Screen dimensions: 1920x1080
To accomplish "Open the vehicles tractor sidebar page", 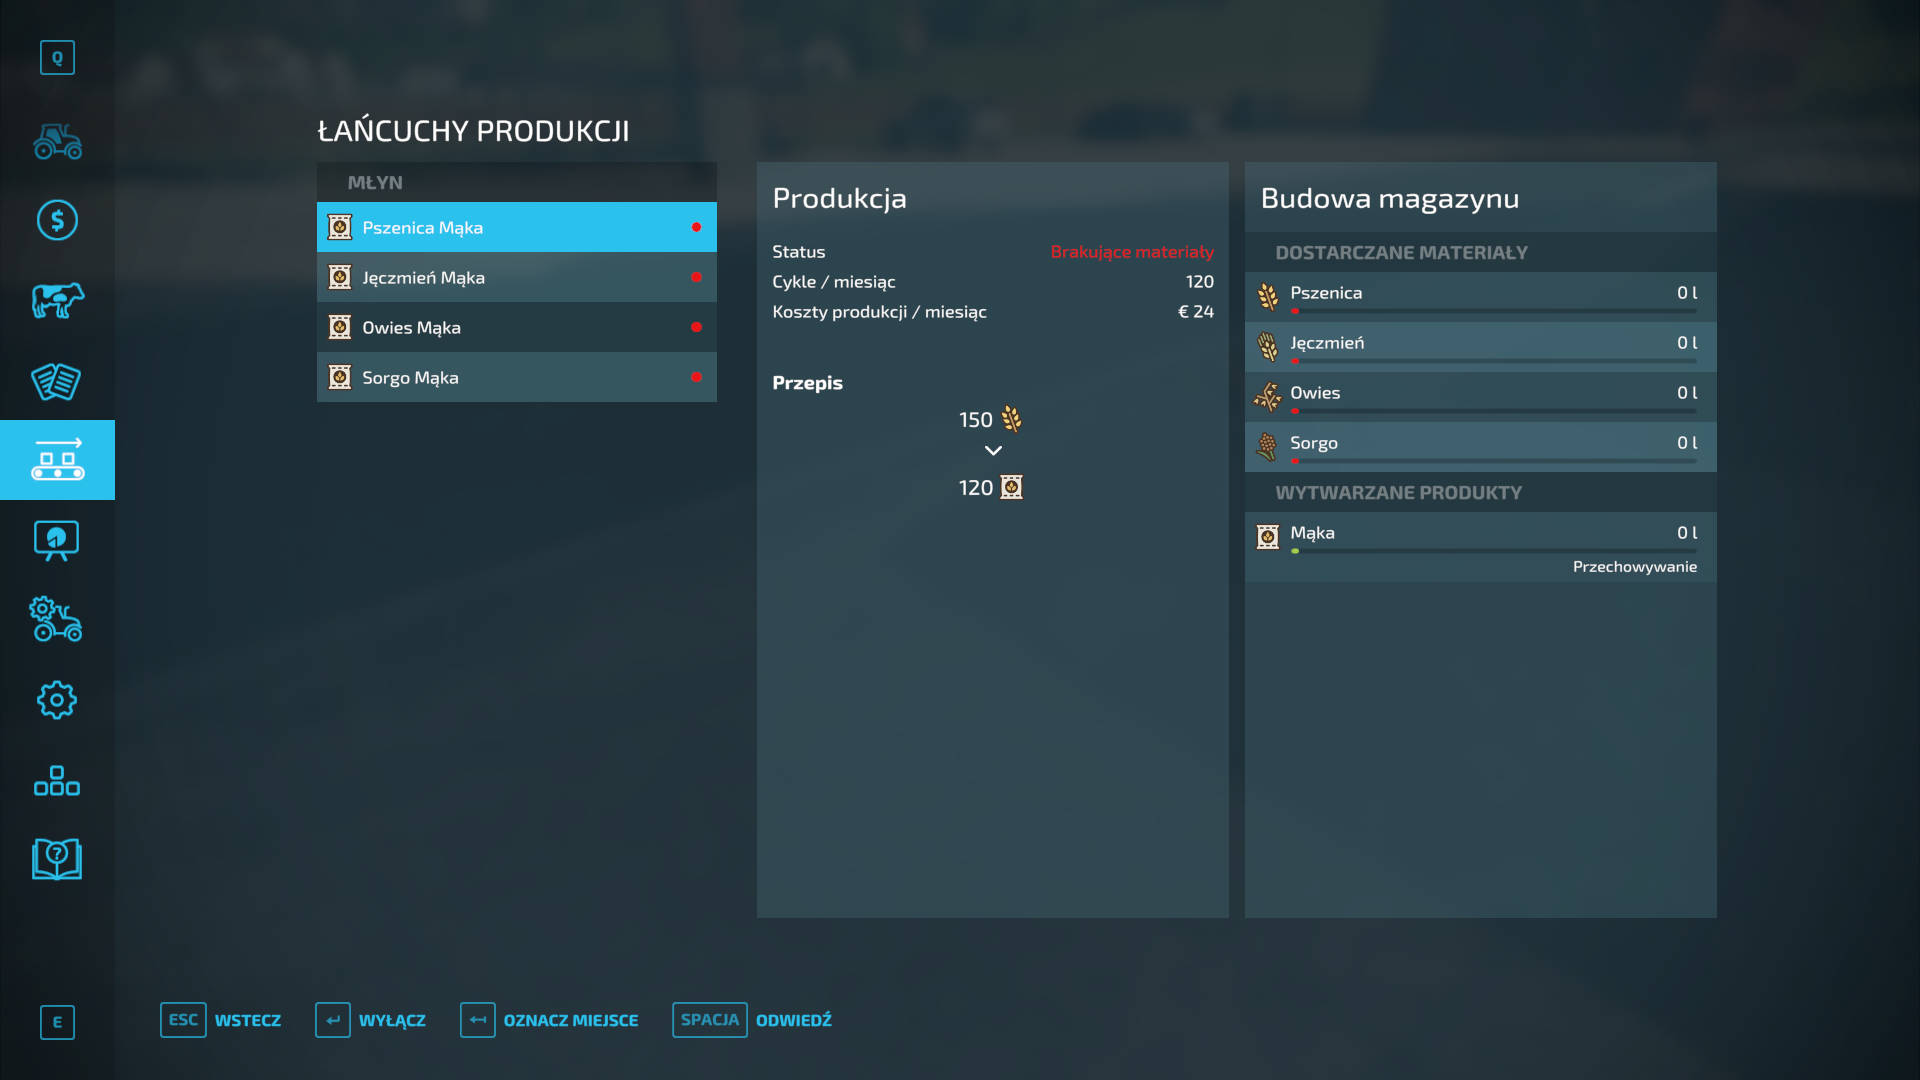I will click(57, 141).
